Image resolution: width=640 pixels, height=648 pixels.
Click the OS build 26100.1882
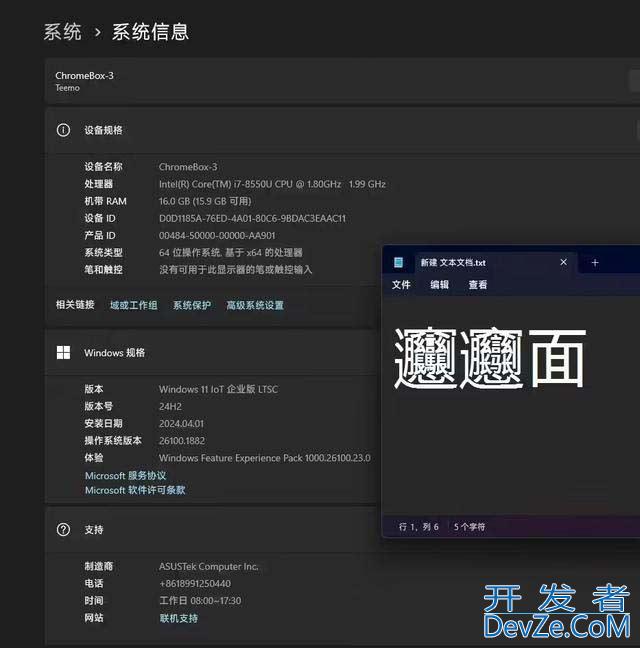182,441
